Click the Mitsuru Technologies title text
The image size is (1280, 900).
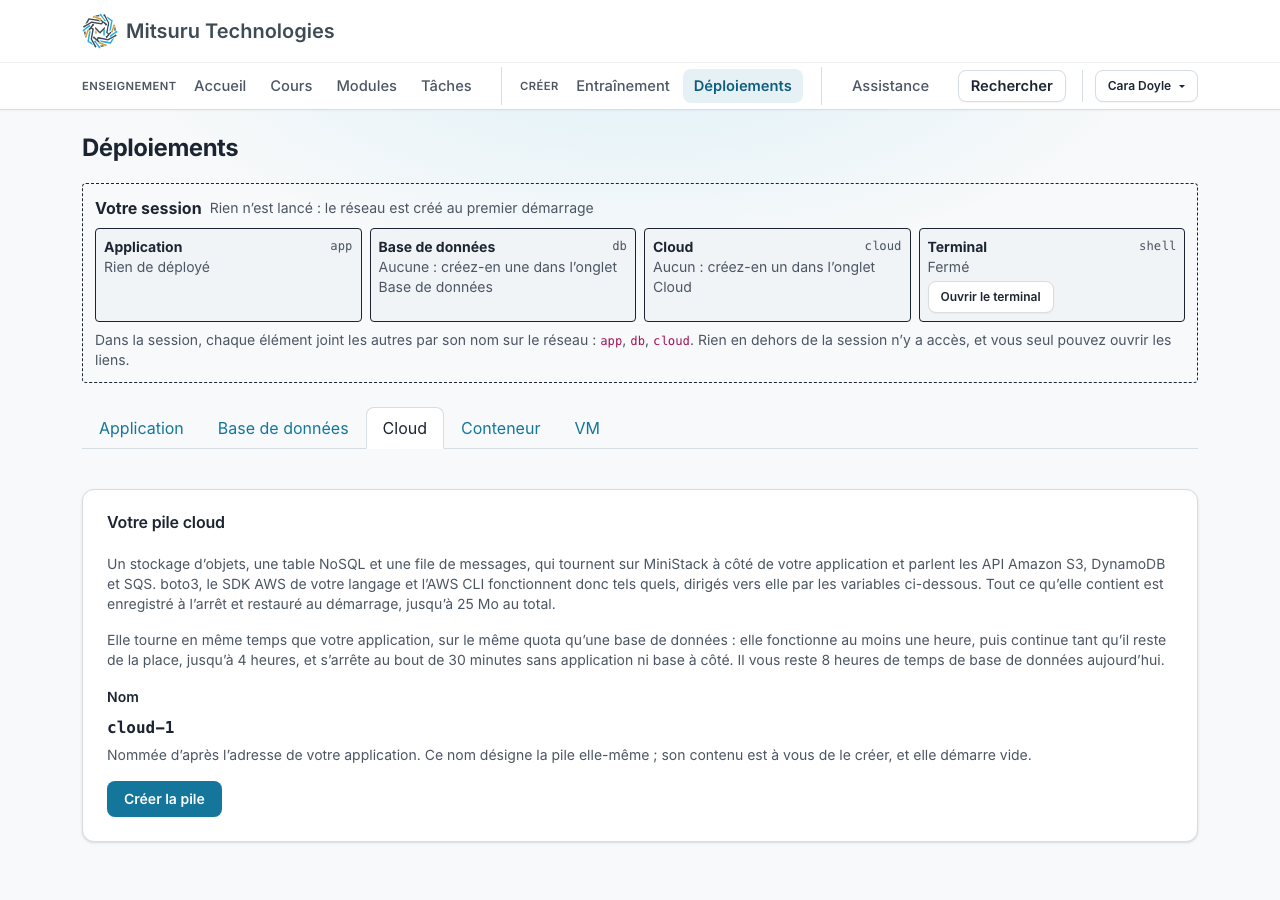[230, 31]
